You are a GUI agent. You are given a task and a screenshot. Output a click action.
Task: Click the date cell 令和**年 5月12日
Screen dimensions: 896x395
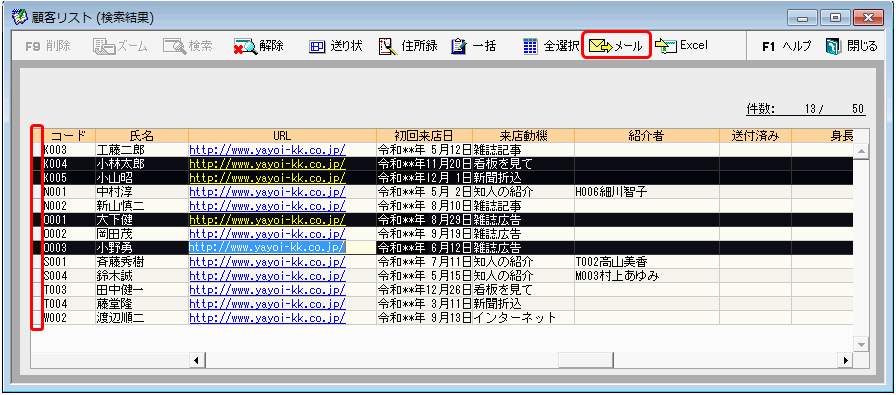point(424,150)
